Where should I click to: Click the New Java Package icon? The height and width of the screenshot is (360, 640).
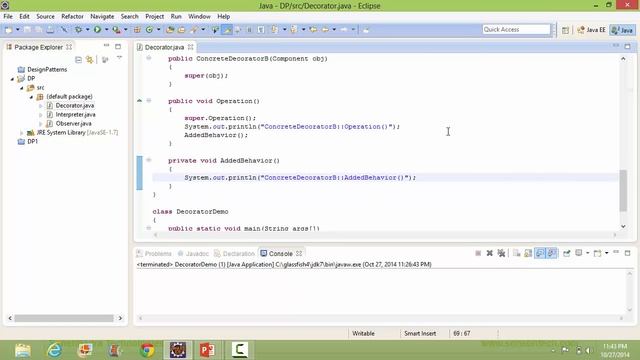pos(137,29)
